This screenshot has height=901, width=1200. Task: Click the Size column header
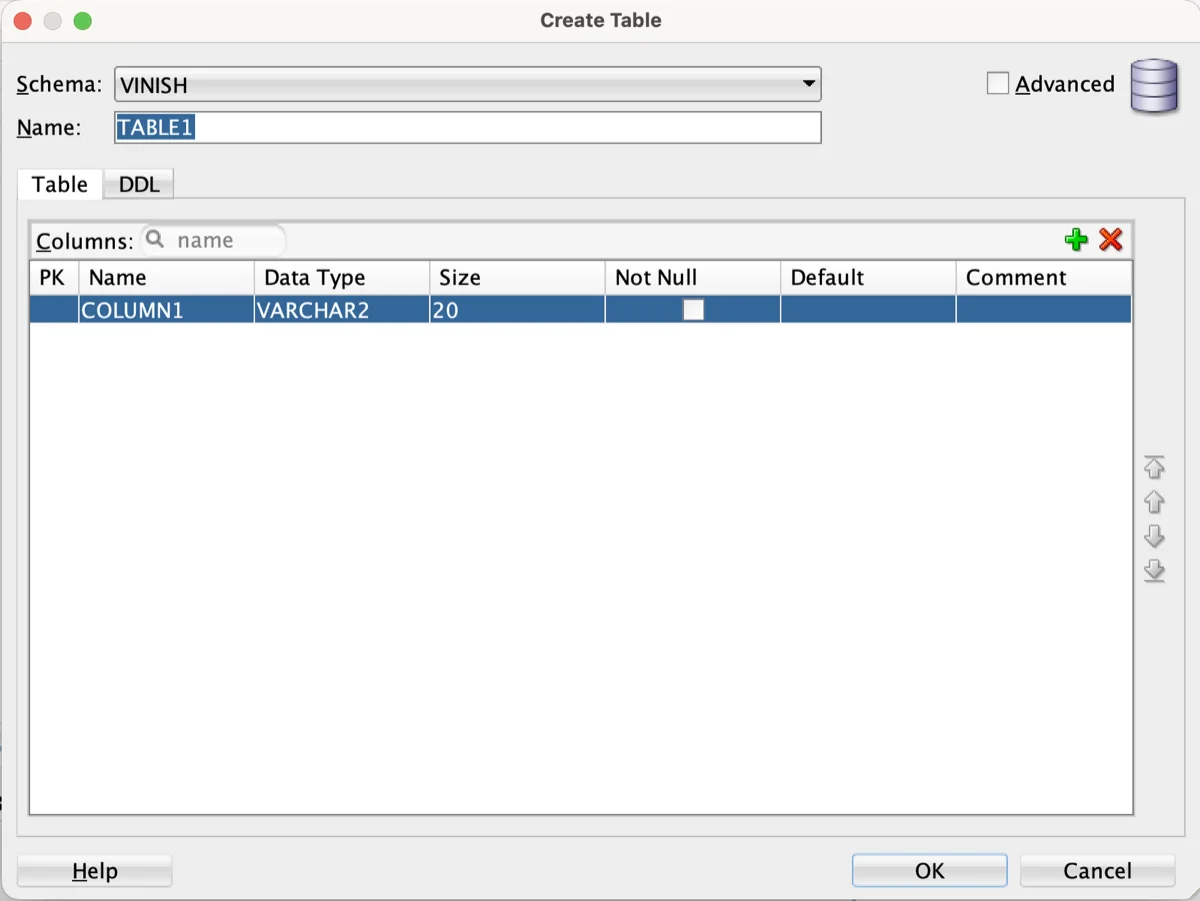[517, 278]
